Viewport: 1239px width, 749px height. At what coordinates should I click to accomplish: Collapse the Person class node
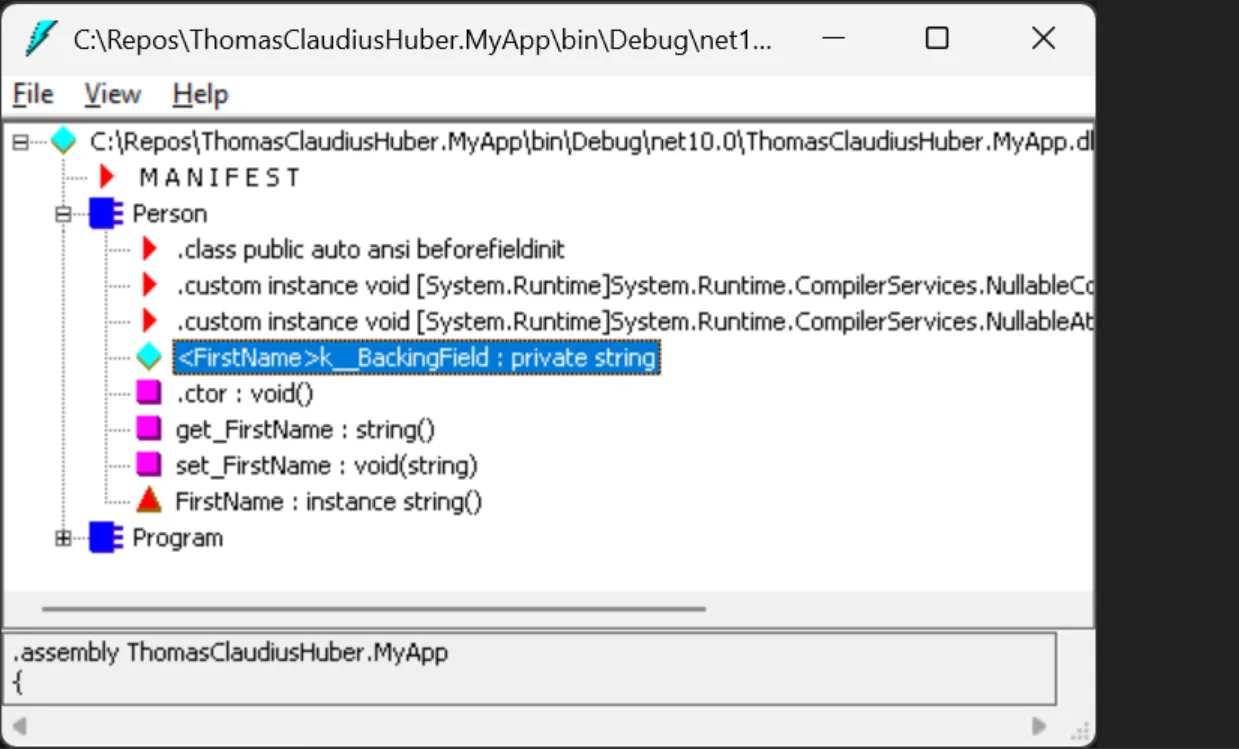tap(64, 214)
